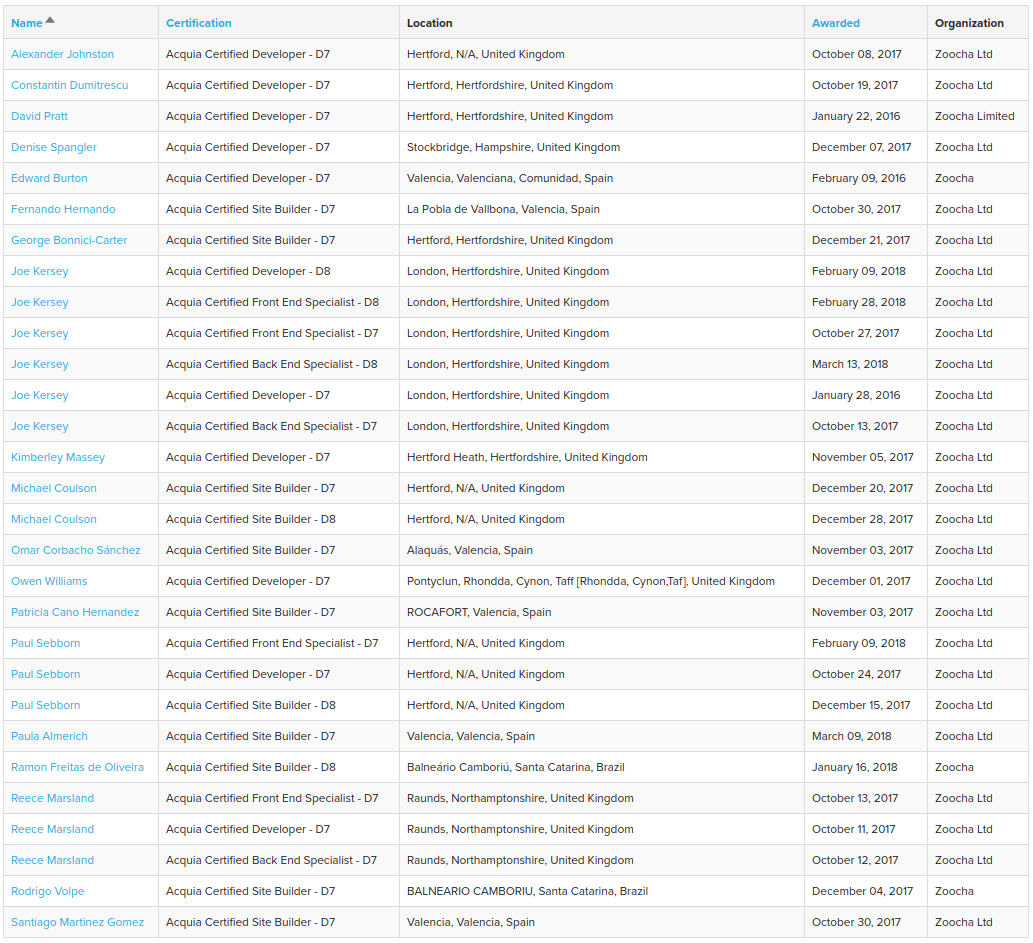Open Denise Spangler's profile link
The height and width of the screenshot is (943, 1033).
(54, 147)
